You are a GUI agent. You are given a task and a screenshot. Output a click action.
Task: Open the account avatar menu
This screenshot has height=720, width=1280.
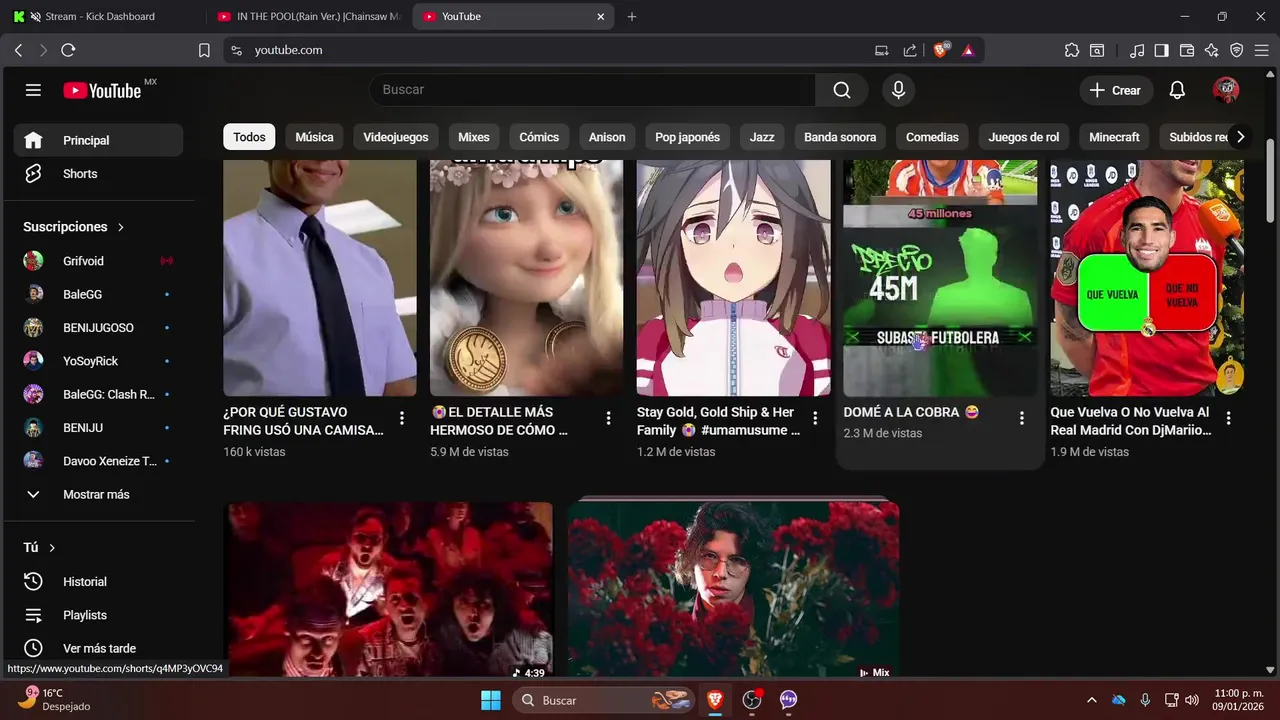point(1225,90)
